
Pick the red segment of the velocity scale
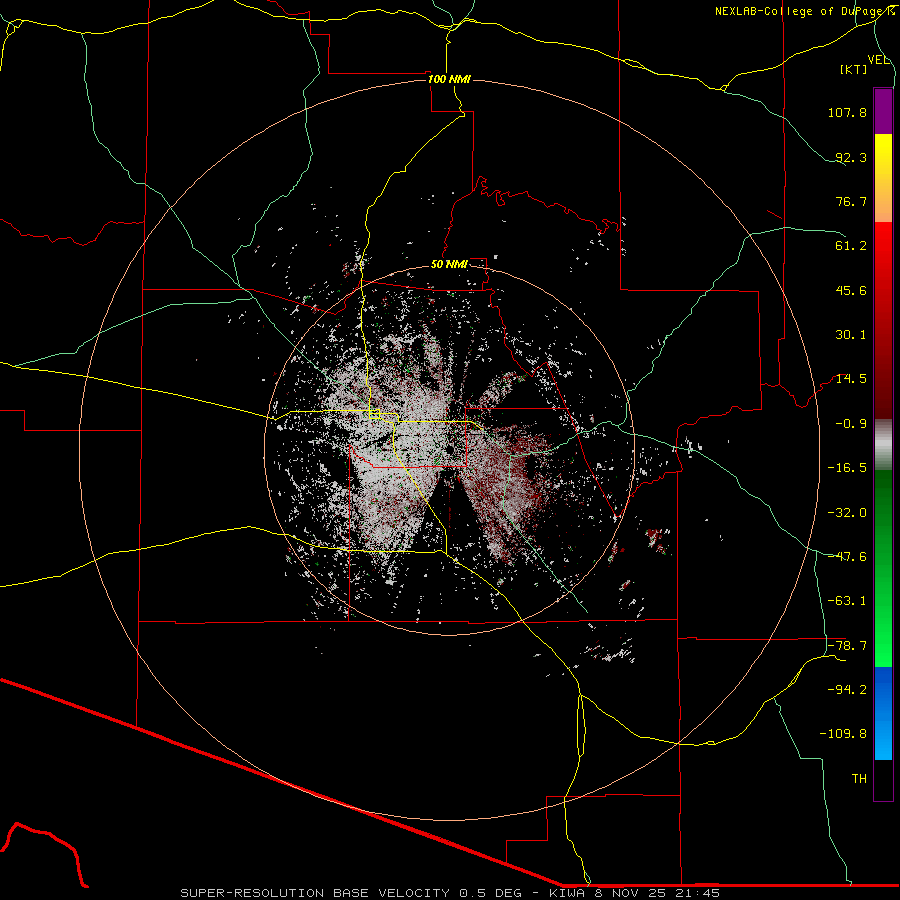point(883,321)
